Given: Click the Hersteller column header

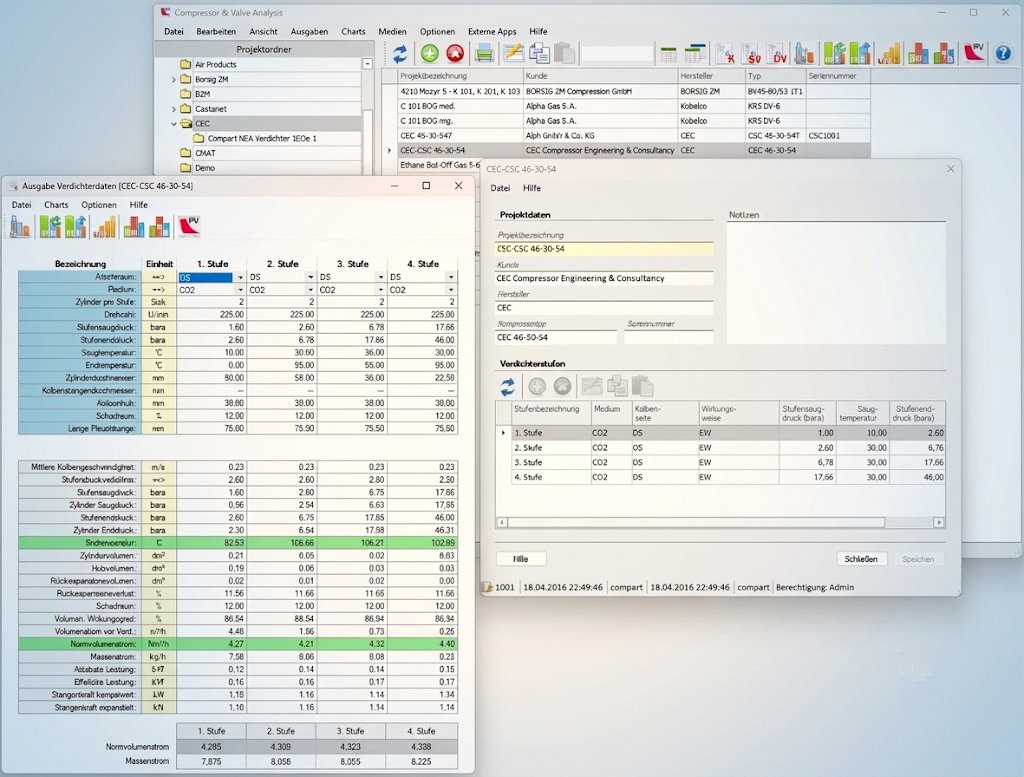Looking at the screenshot, I should [711, 76].
